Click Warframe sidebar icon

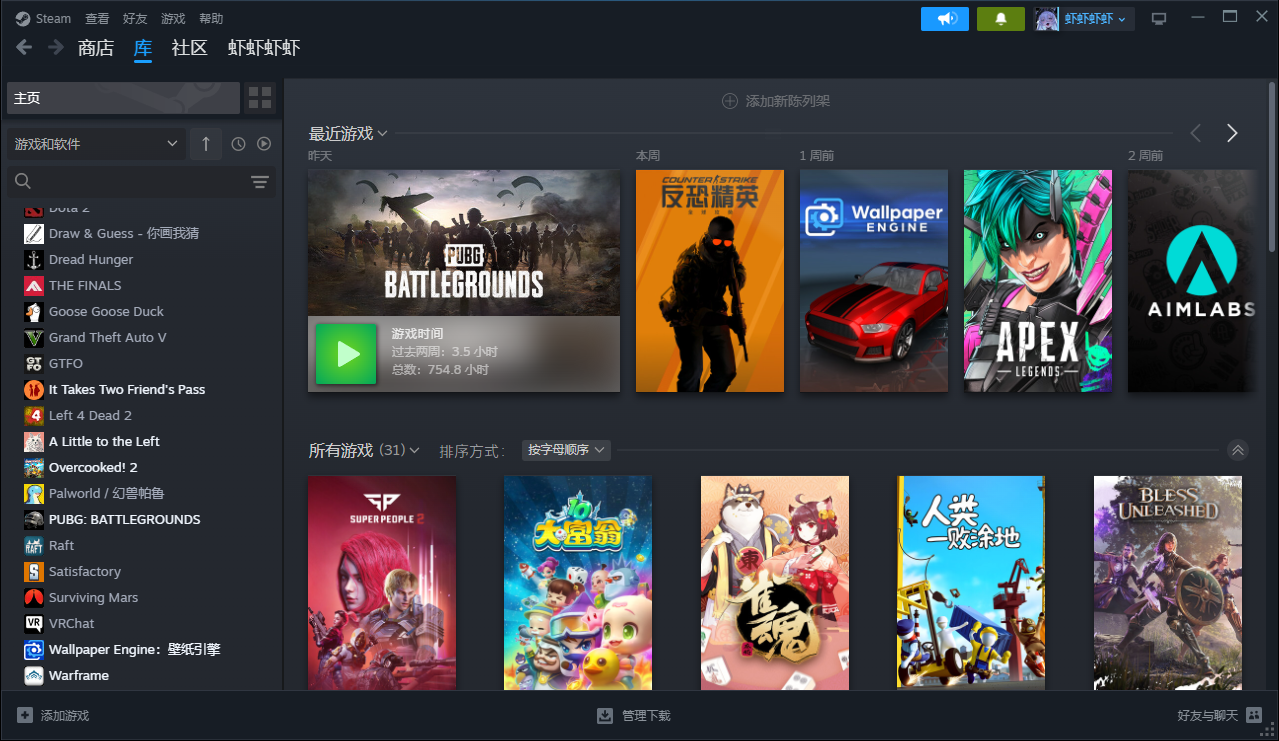(34, 675)
